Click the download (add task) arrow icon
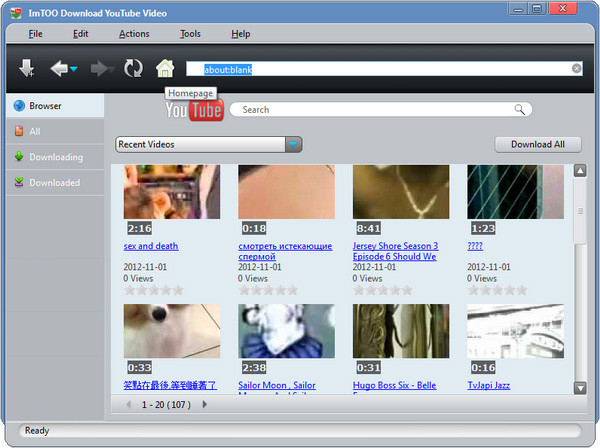 [x=27, y=68]
